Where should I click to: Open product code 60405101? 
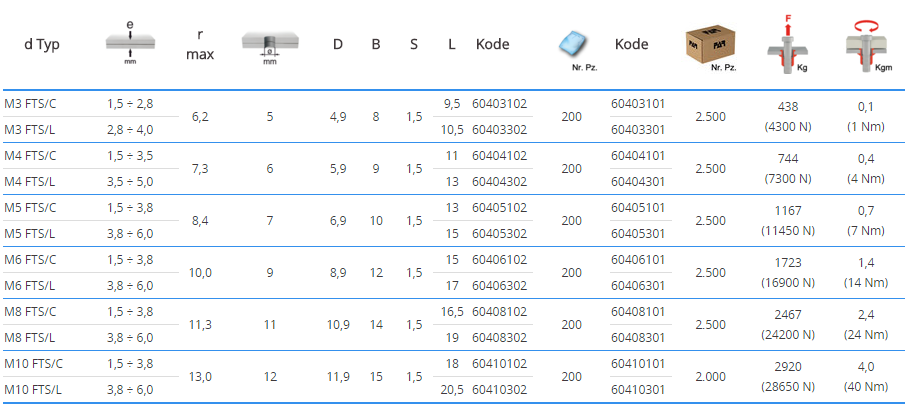(x=638, y=207)
